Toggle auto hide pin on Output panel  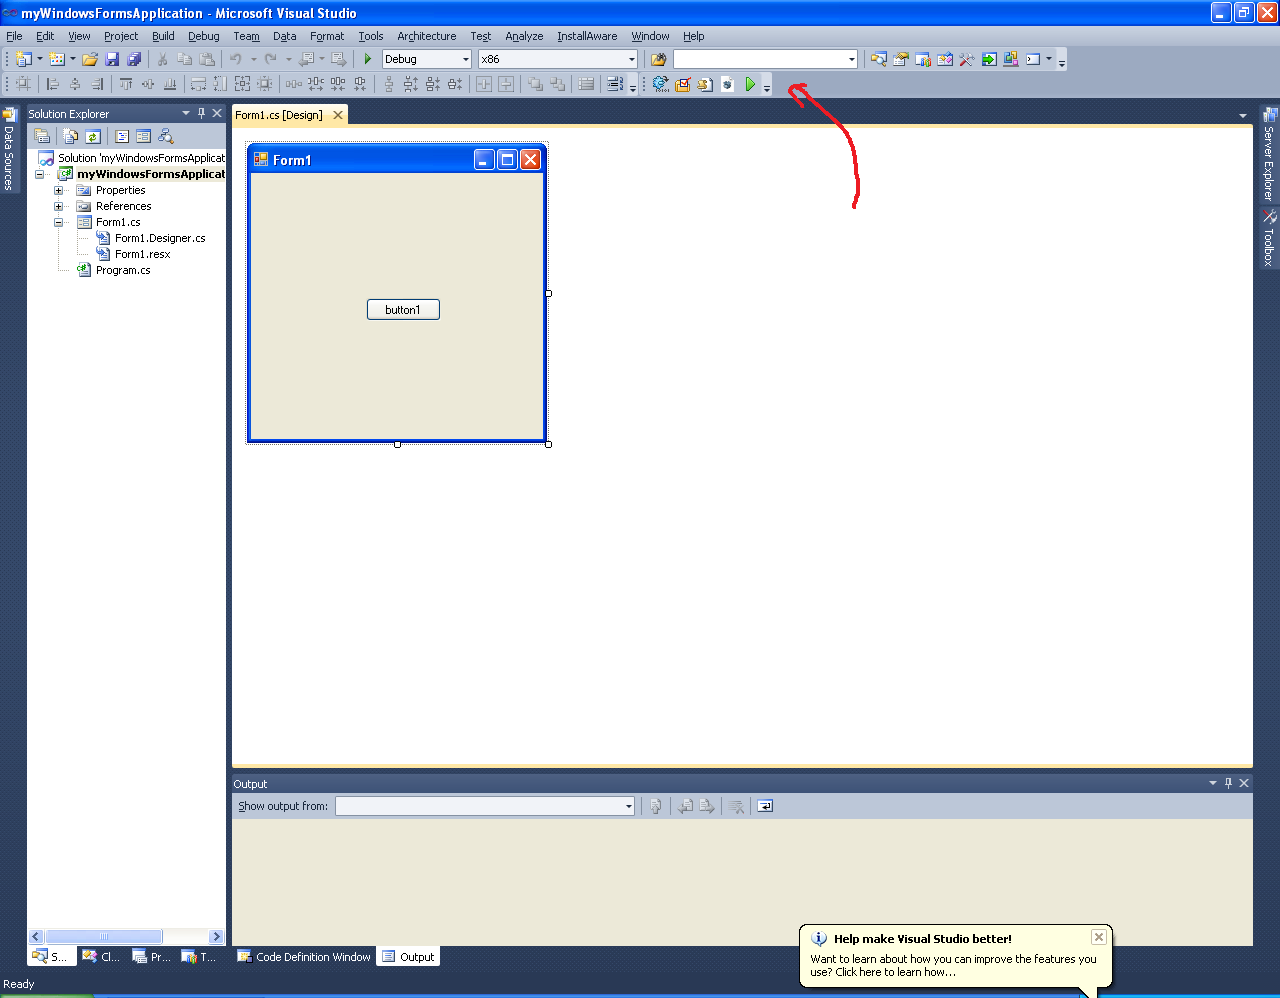1229,783
